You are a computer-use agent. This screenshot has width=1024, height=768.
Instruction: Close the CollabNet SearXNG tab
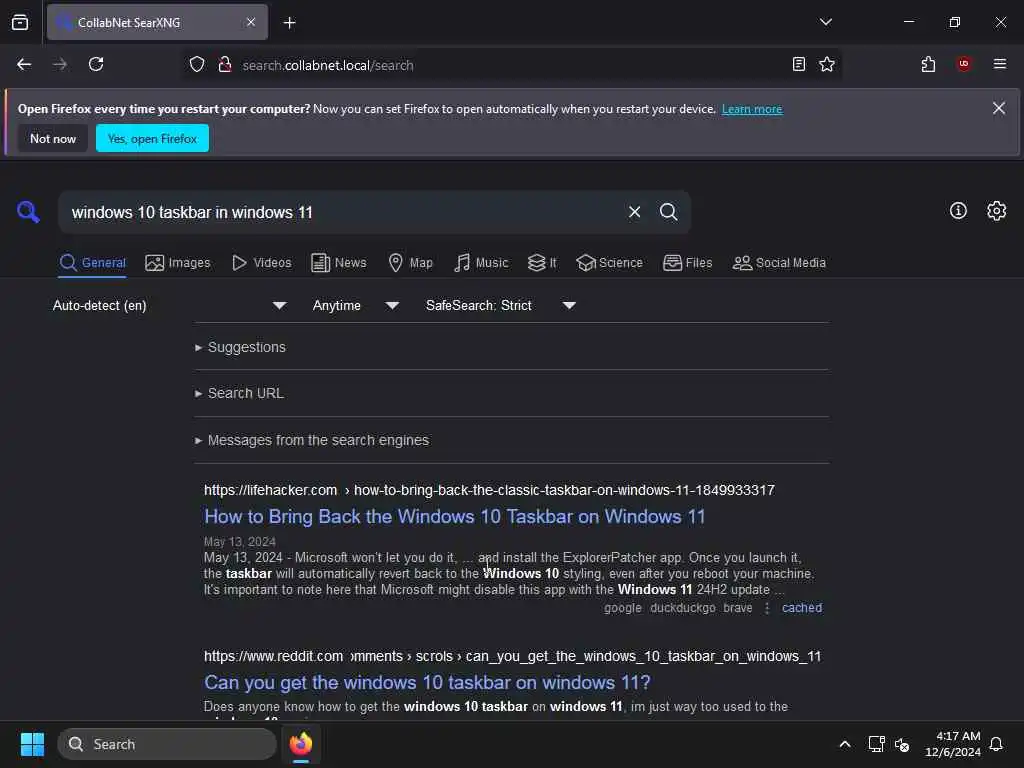tap(251, 22)
